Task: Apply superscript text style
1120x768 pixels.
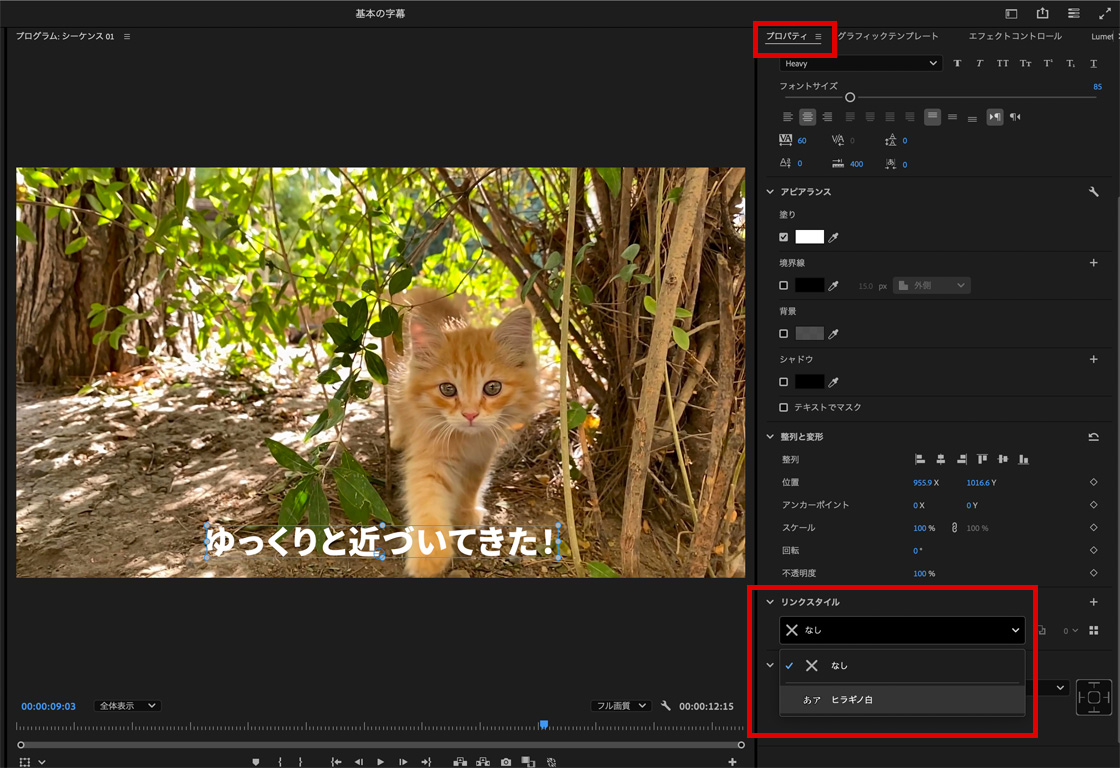Action: click(1048, 64)
